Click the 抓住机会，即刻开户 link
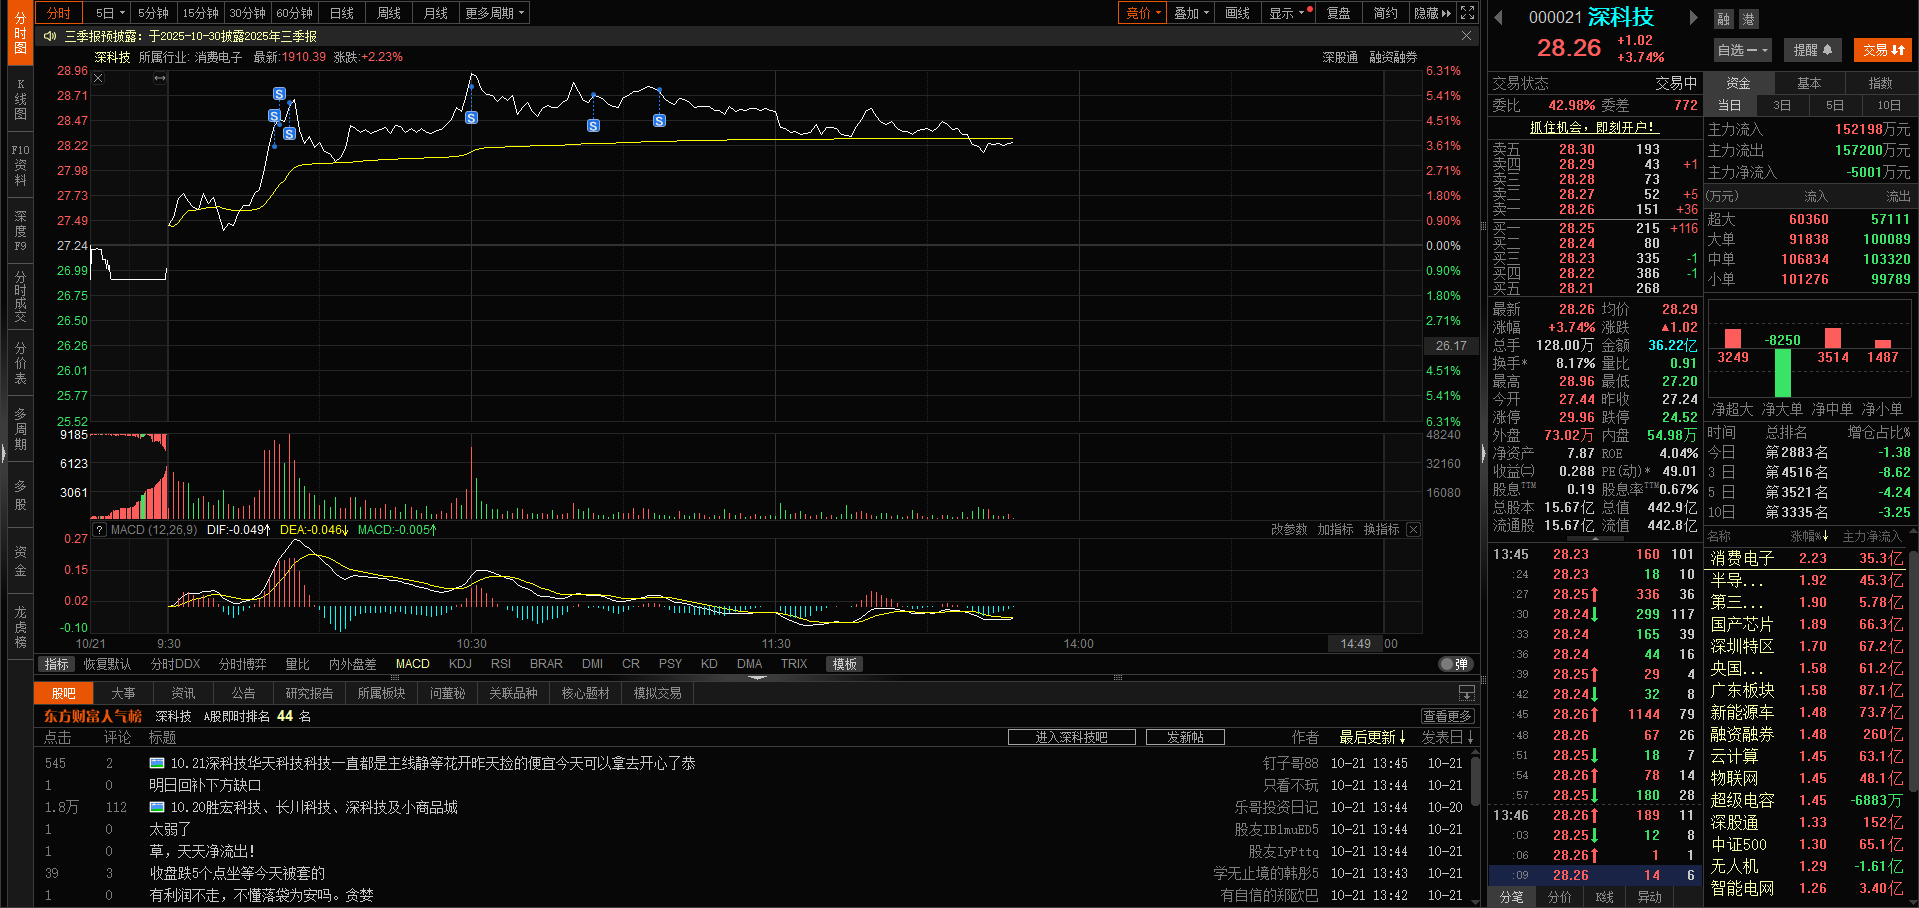The image size is (1919, 908). pos(1594,127)
